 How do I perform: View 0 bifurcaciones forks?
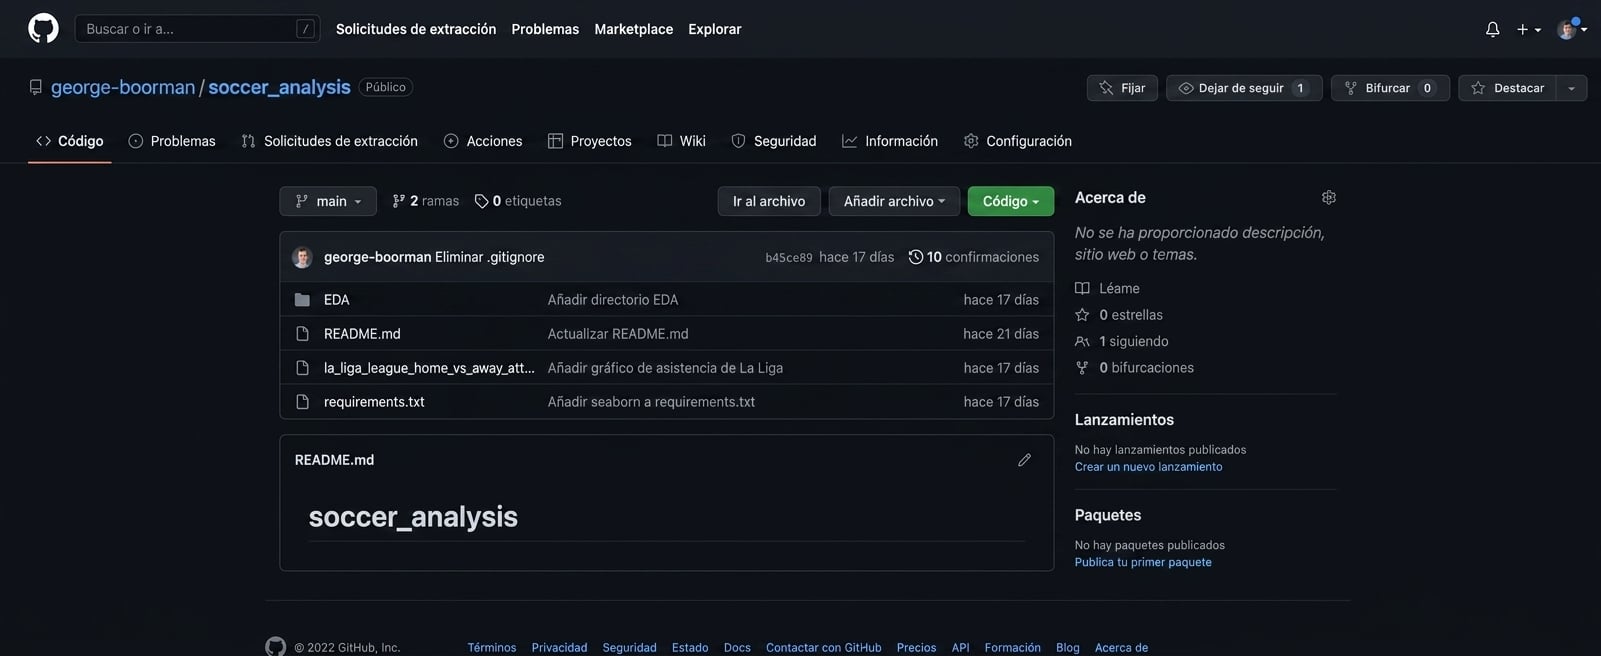click(1135, 368)
